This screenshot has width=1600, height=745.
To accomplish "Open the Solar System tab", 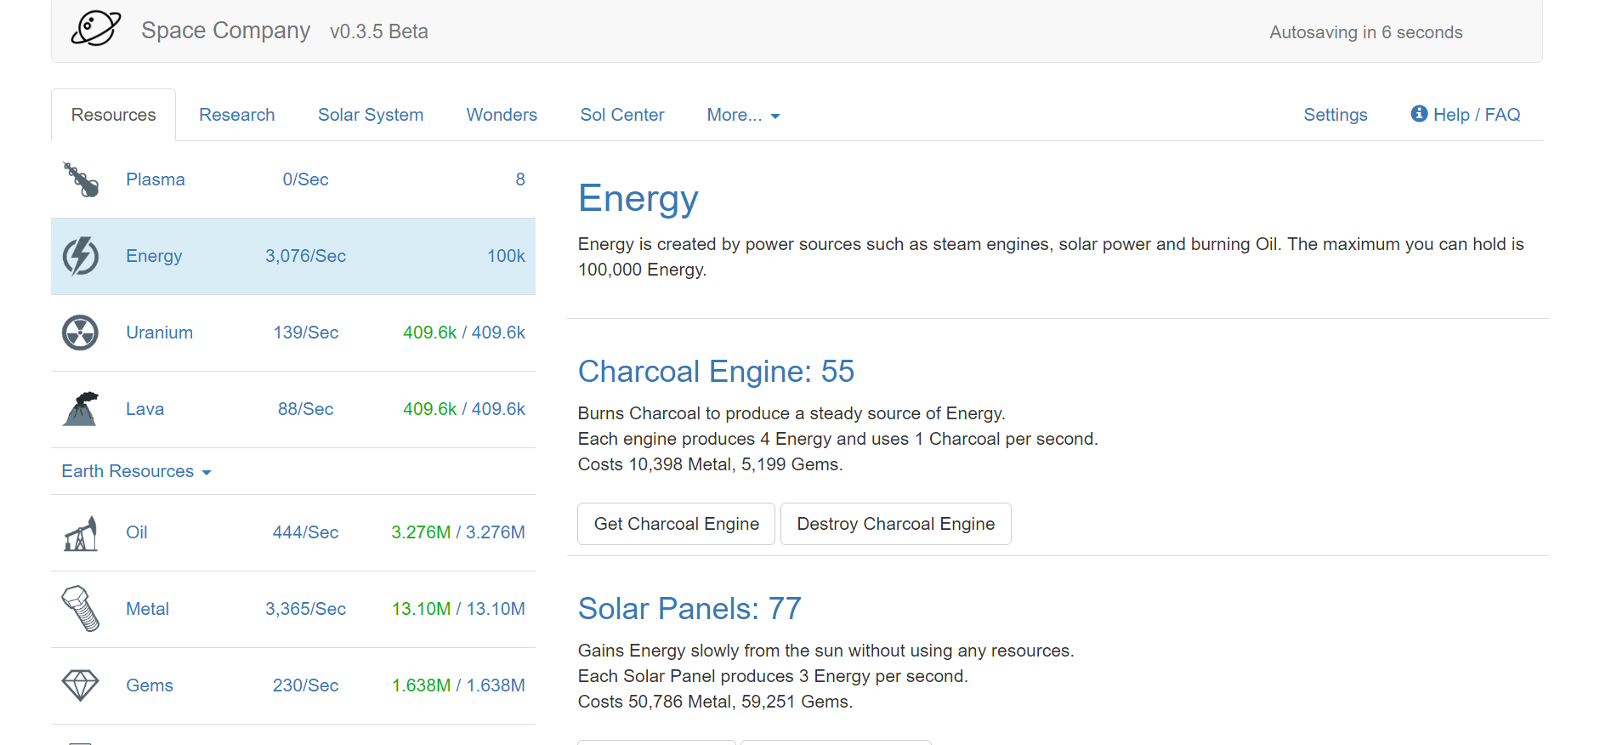I will tap(371, 115).
